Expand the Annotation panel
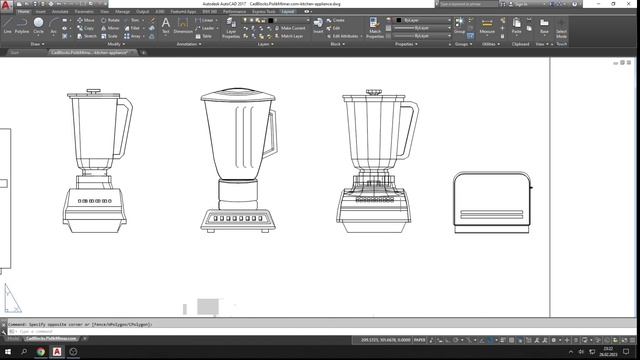Viewport: 640px width, 360px height. tap(189, 44)
